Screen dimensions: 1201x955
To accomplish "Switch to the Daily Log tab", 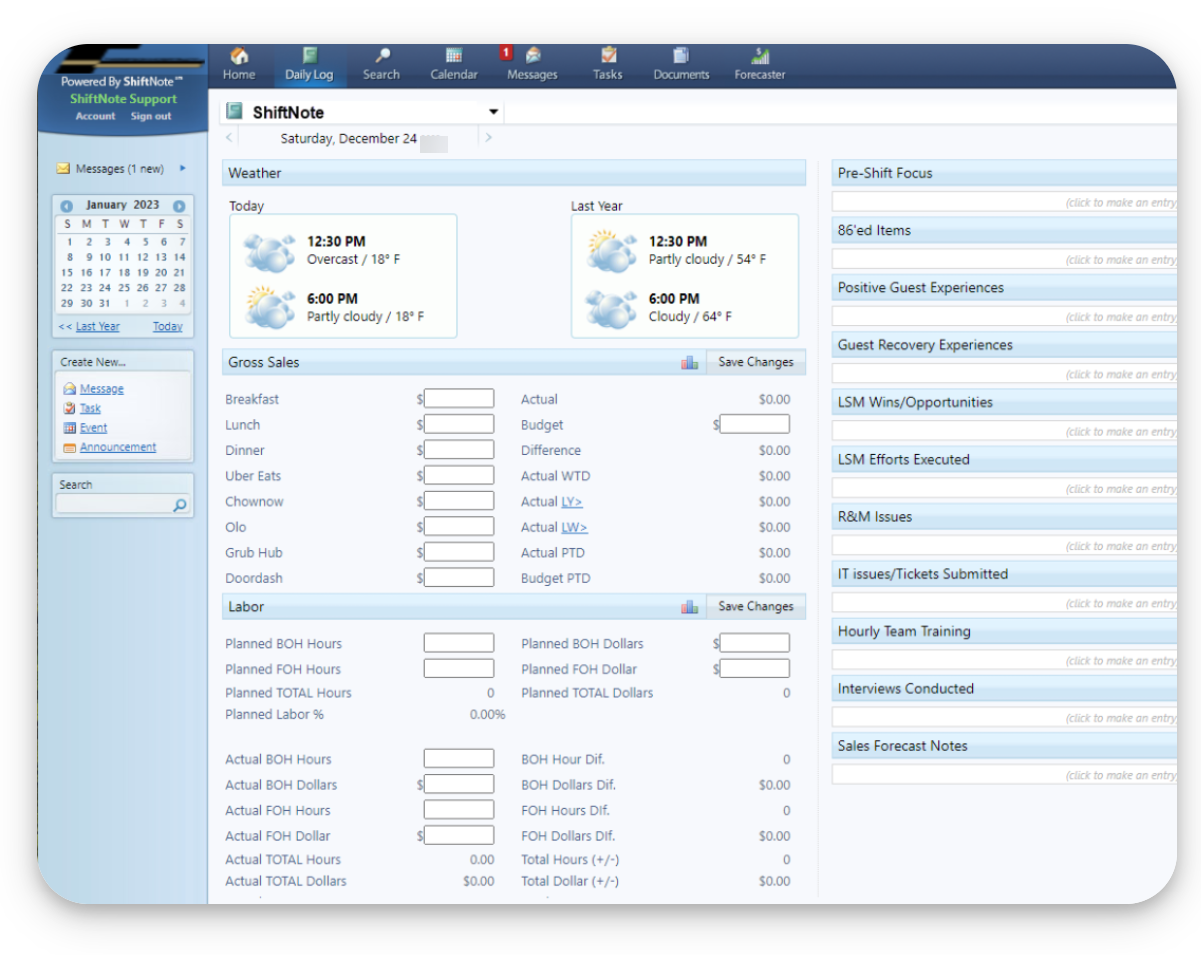I will (x=309, y=64).
